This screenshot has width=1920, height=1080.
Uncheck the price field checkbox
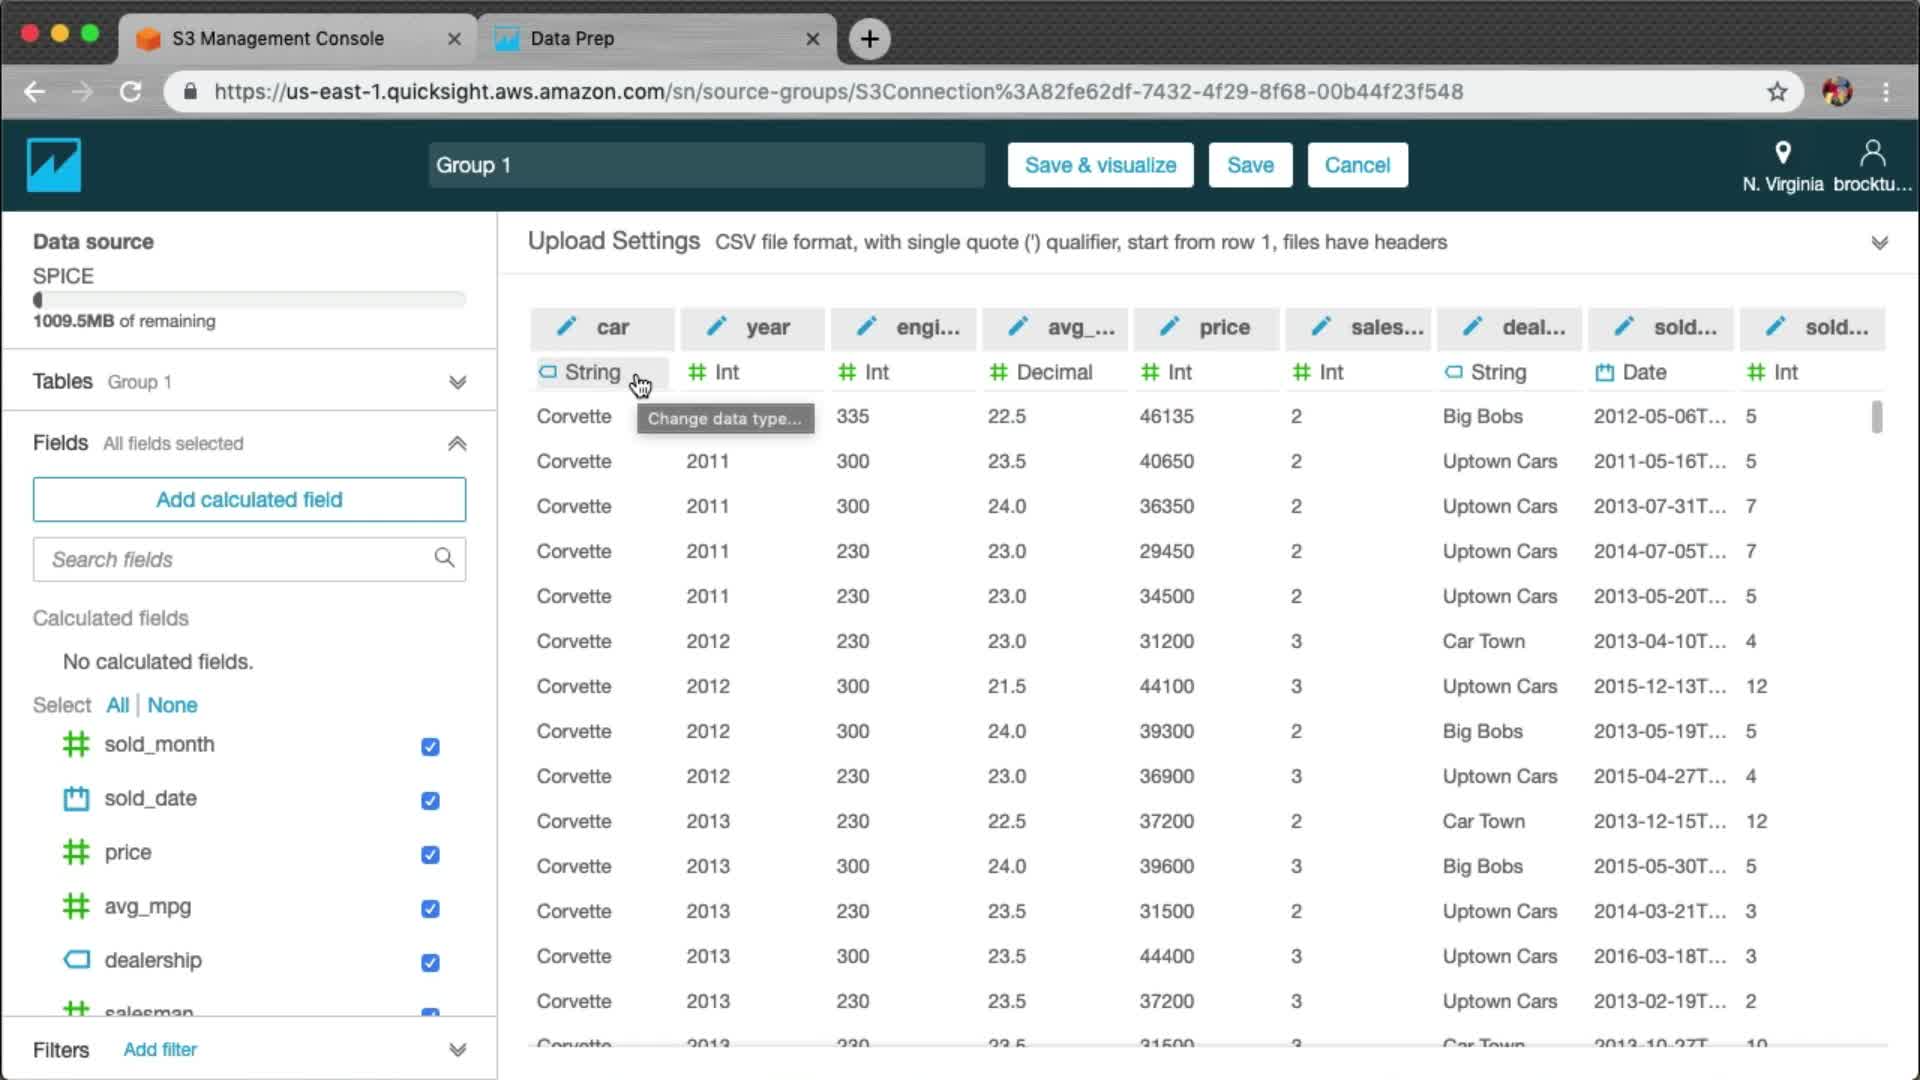click(x=430, y=855)
